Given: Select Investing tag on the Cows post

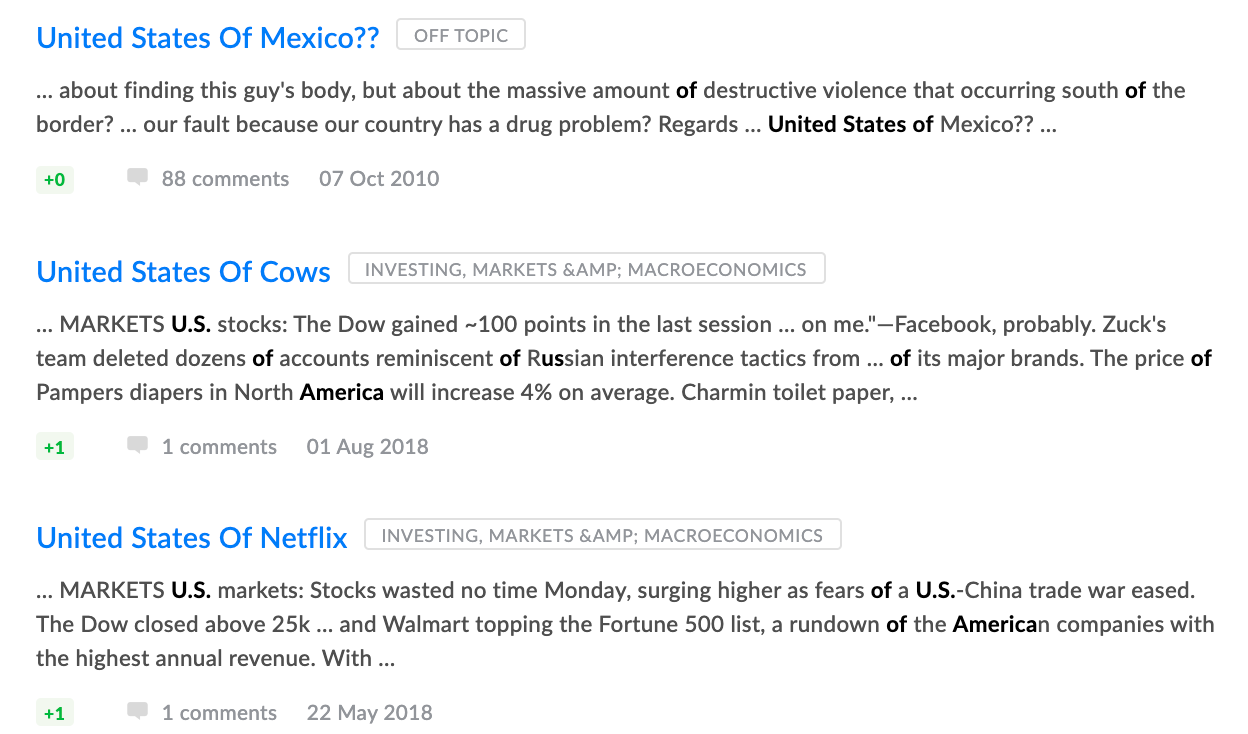Looking at the screenshot, I should coord(586,269).
